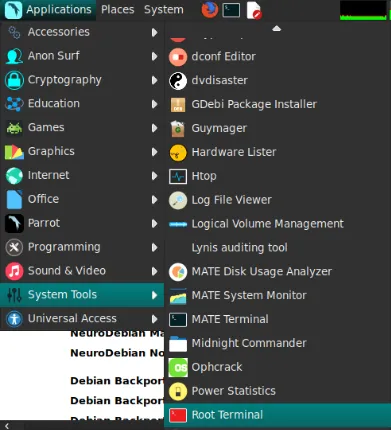The image size is (391, 430).
Task: Click the Hardware Lister icon
Action: click(x=178, y=153)
